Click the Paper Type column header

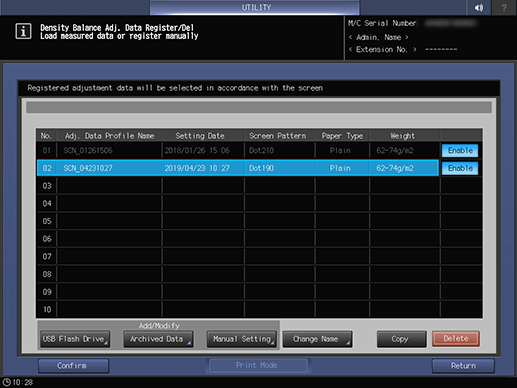[342, 136]
